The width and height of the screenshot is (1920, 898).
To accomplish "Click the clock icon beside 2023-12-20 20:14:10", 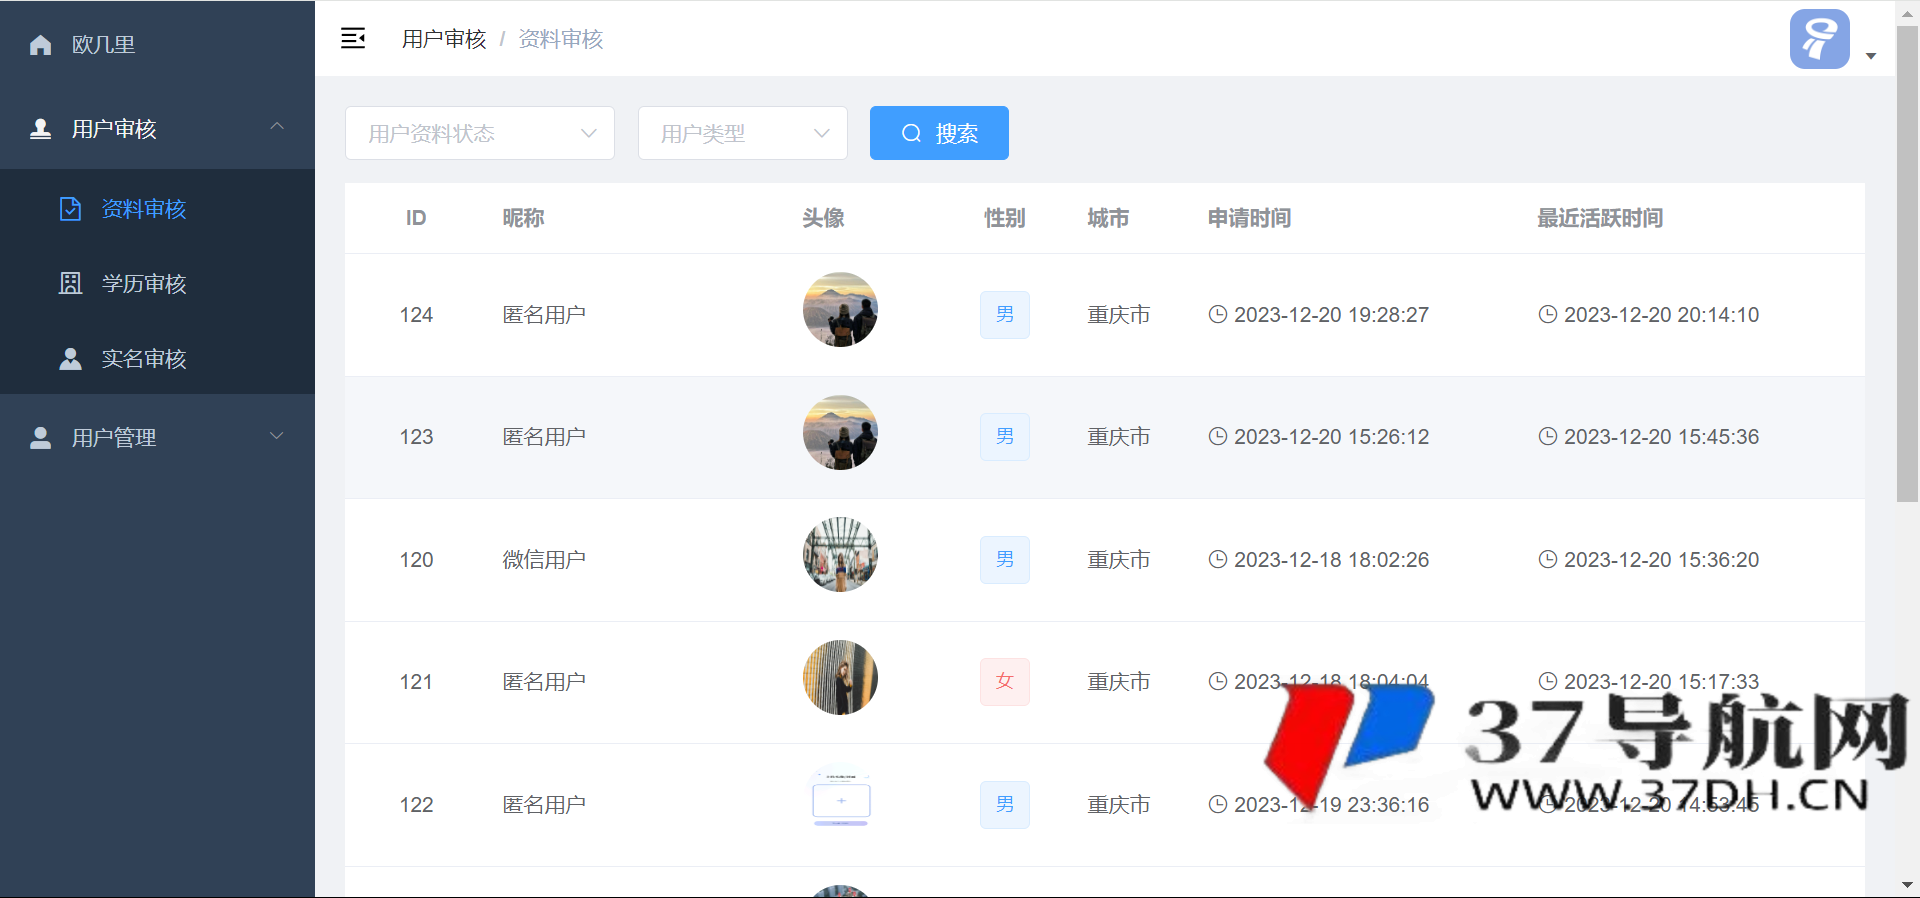I will click(1548, 314).
